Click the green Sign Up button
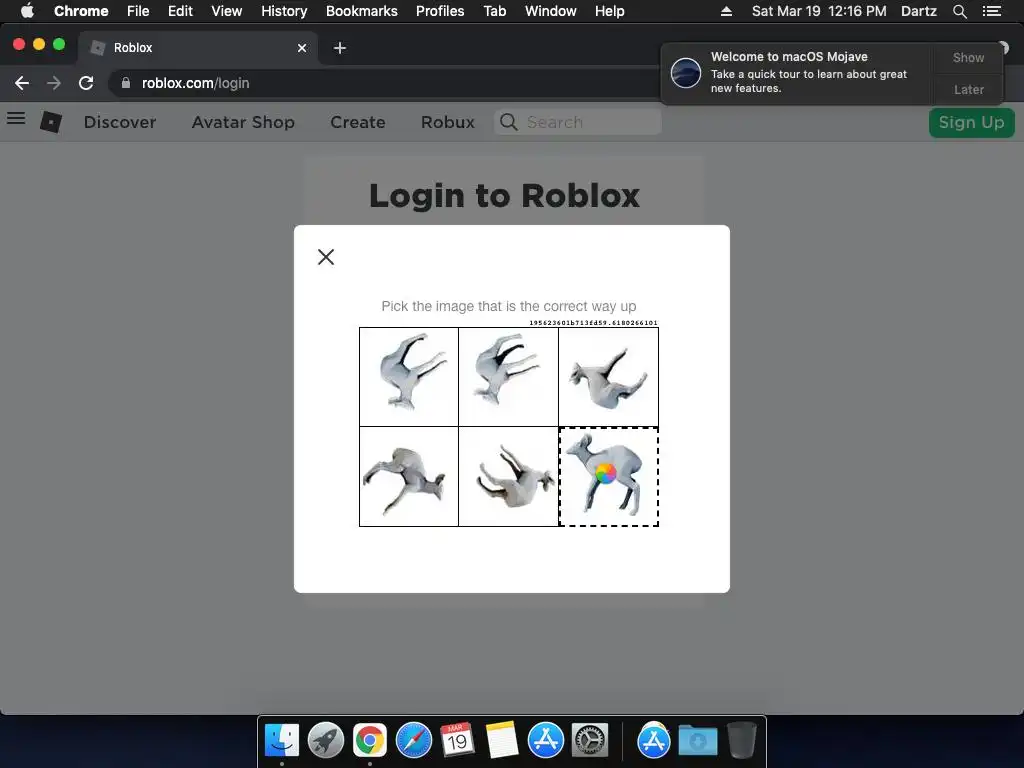 click(971, 123)
